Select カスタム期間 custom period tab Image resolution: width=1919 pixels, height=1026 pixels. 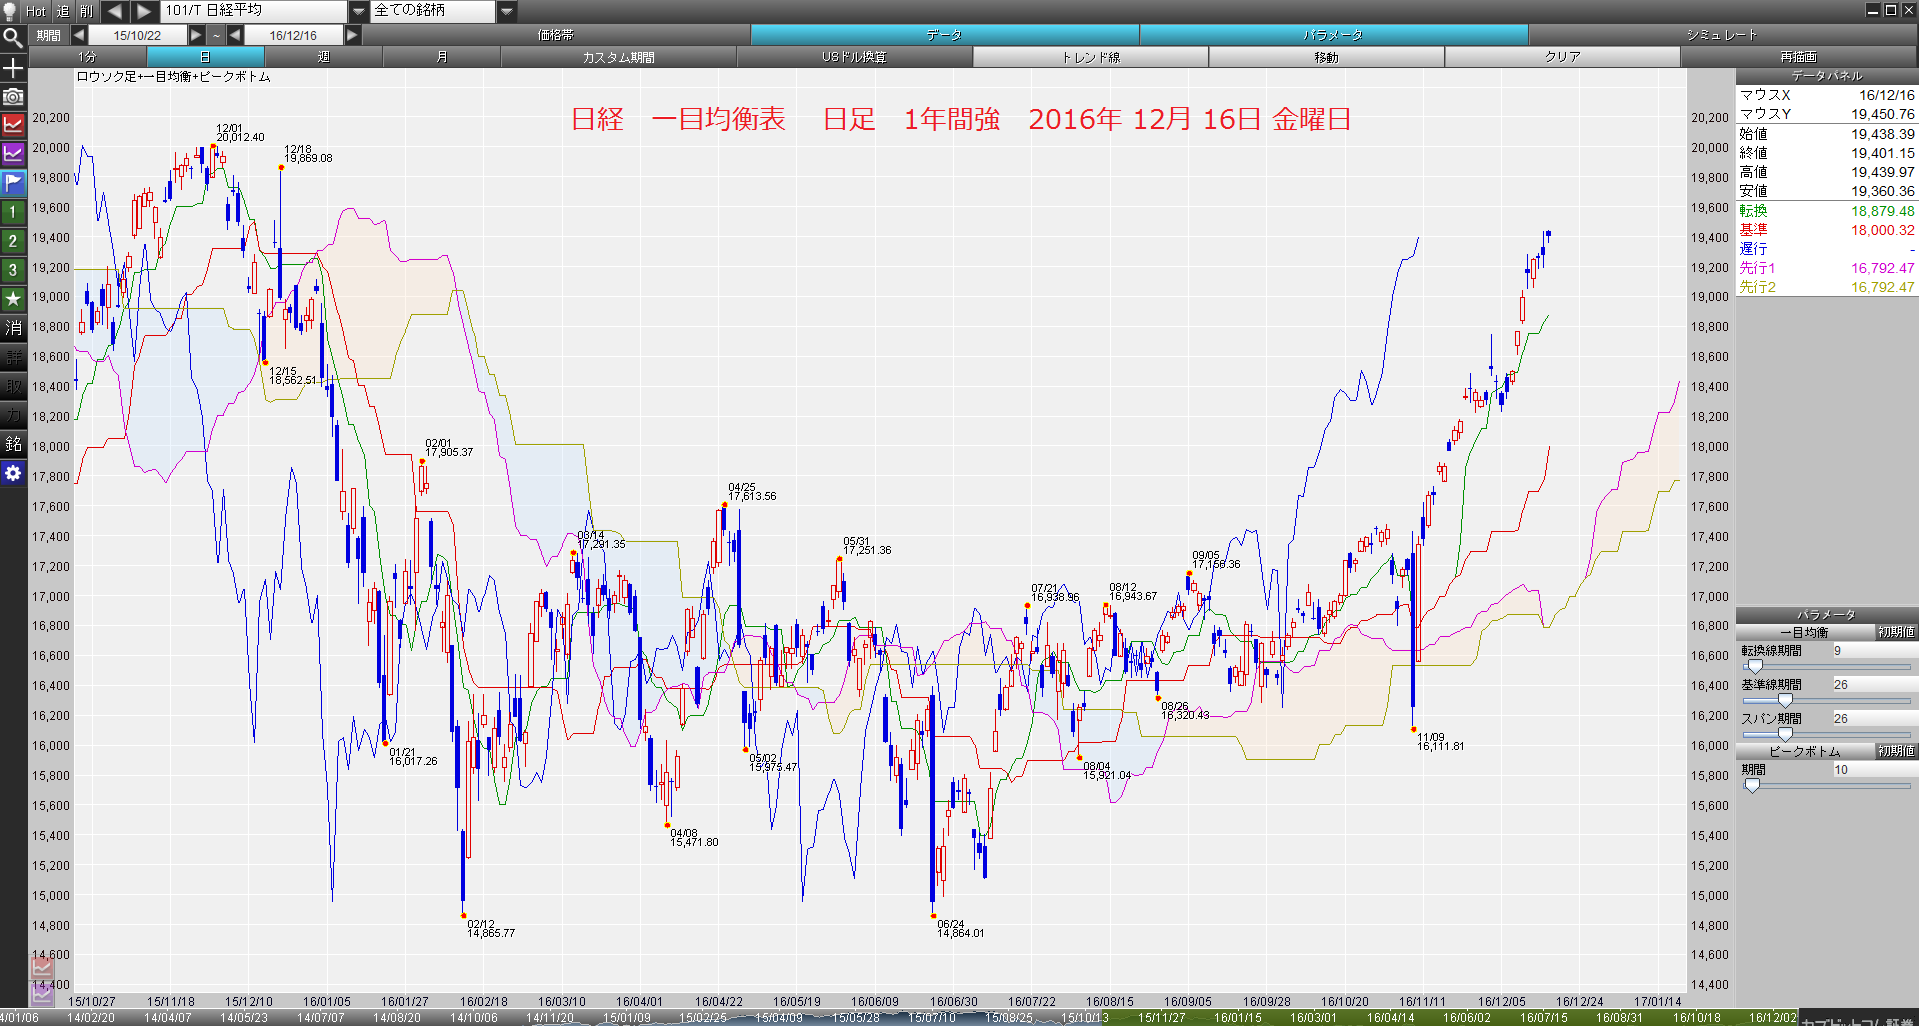click(618, 57)
